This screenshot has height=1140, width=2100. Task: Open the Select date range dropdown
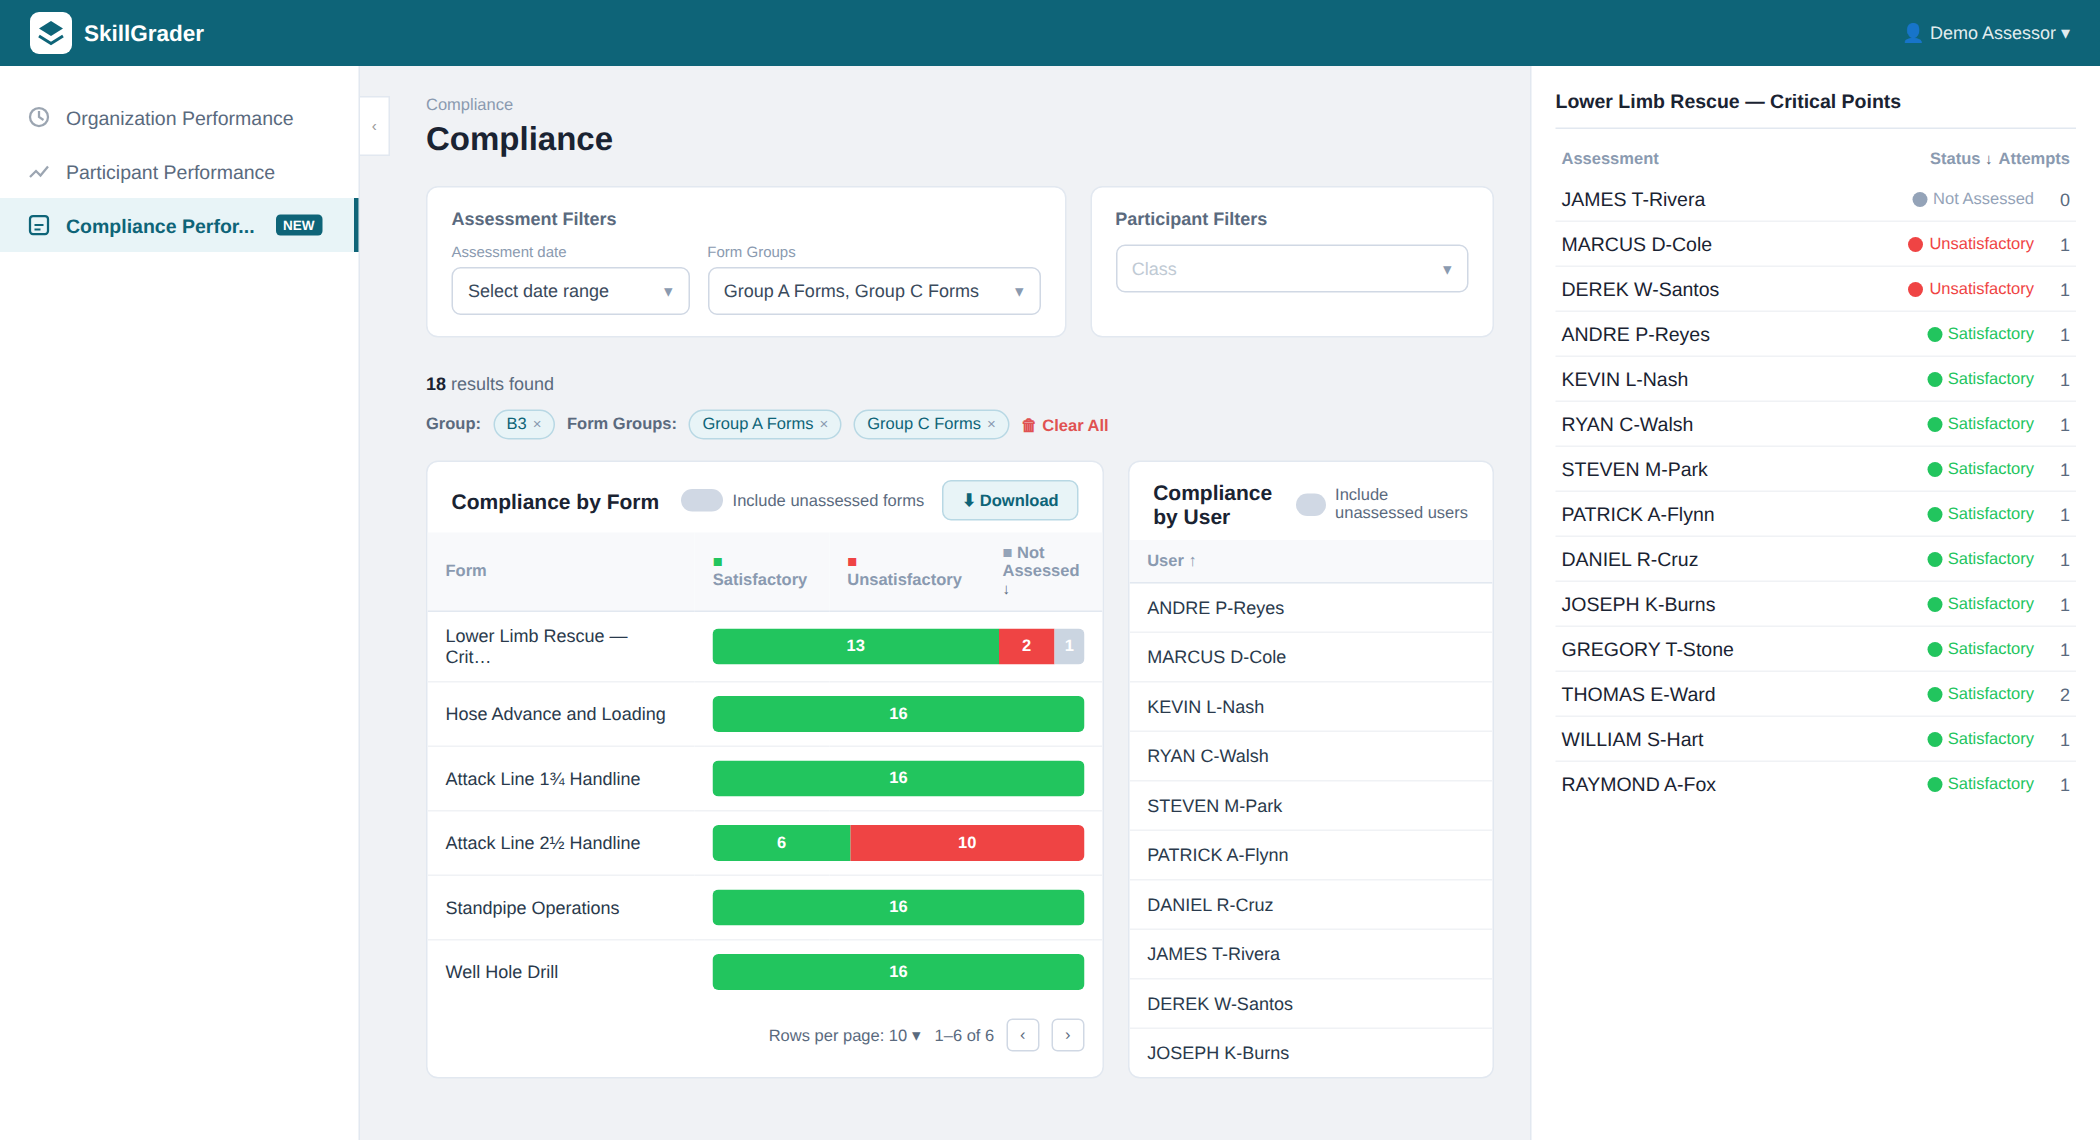point(570,290)
